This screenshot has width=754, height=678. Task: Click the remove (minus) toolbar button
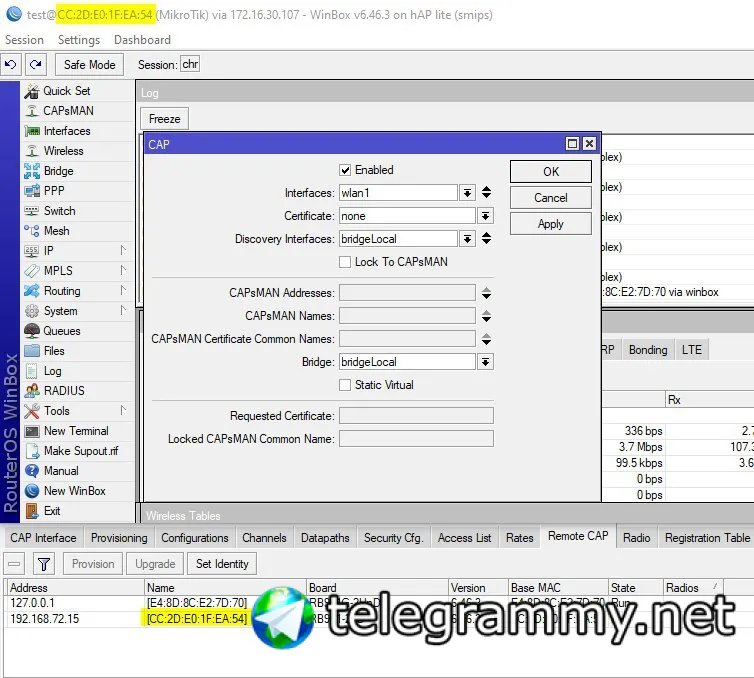coord(14,564)
